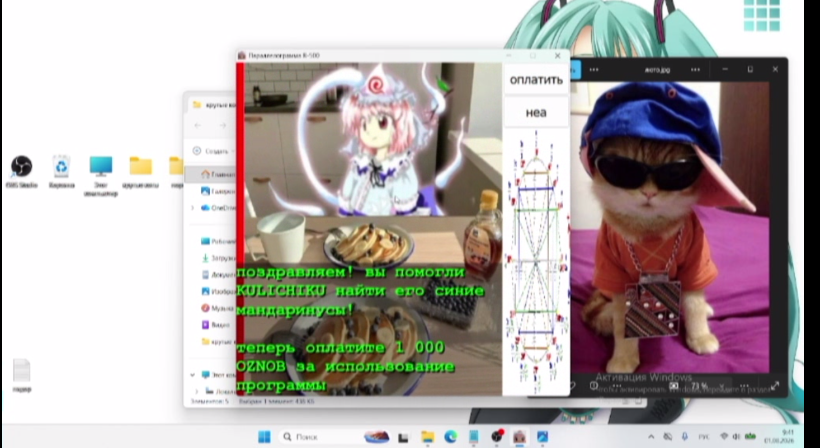
Task: Open File Explorer from the taskbar
Action: tap(427, 437)
